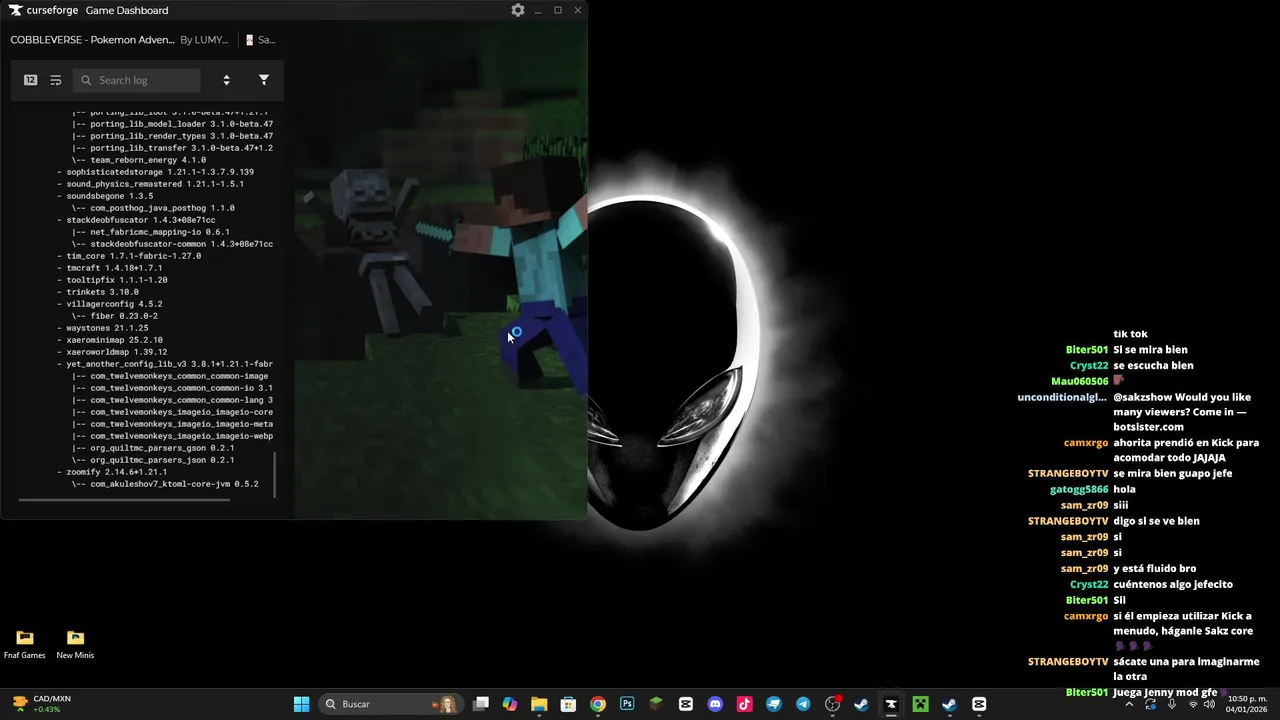1280x720 pixels.
Task: Open the Windows Start menu
Action: point(301,704)
